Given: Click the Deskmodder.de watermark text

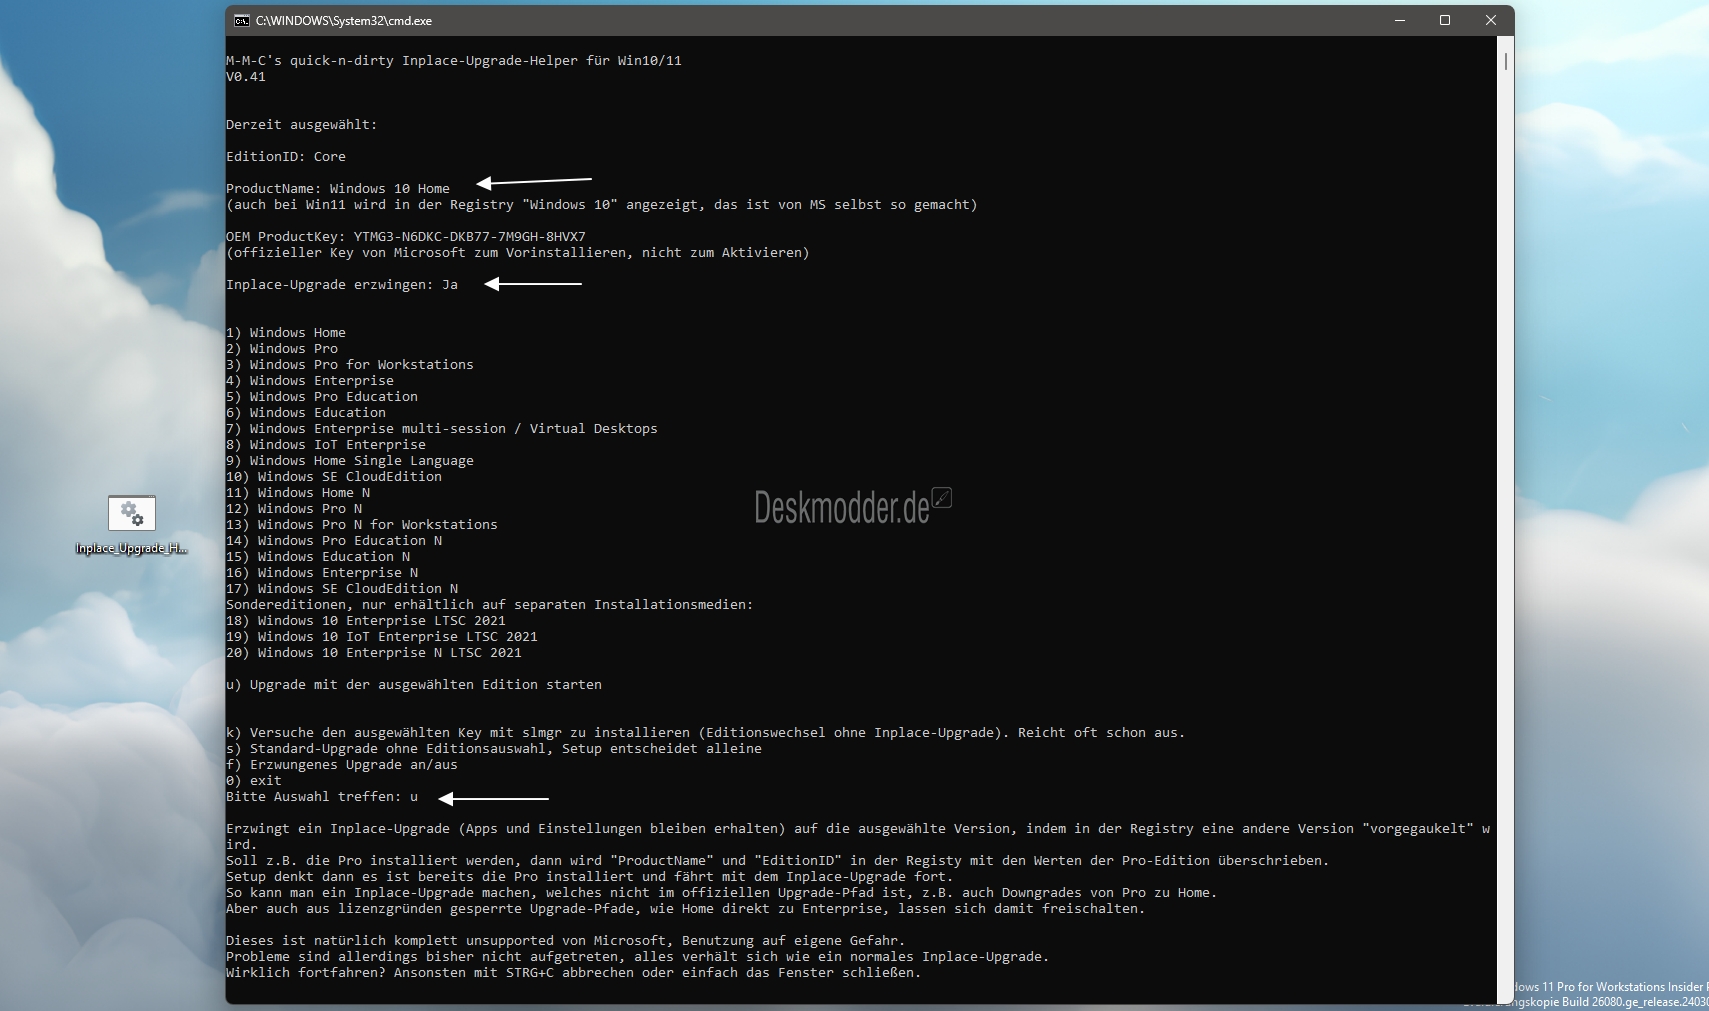Looking at the screenshot, I should 842,508.
